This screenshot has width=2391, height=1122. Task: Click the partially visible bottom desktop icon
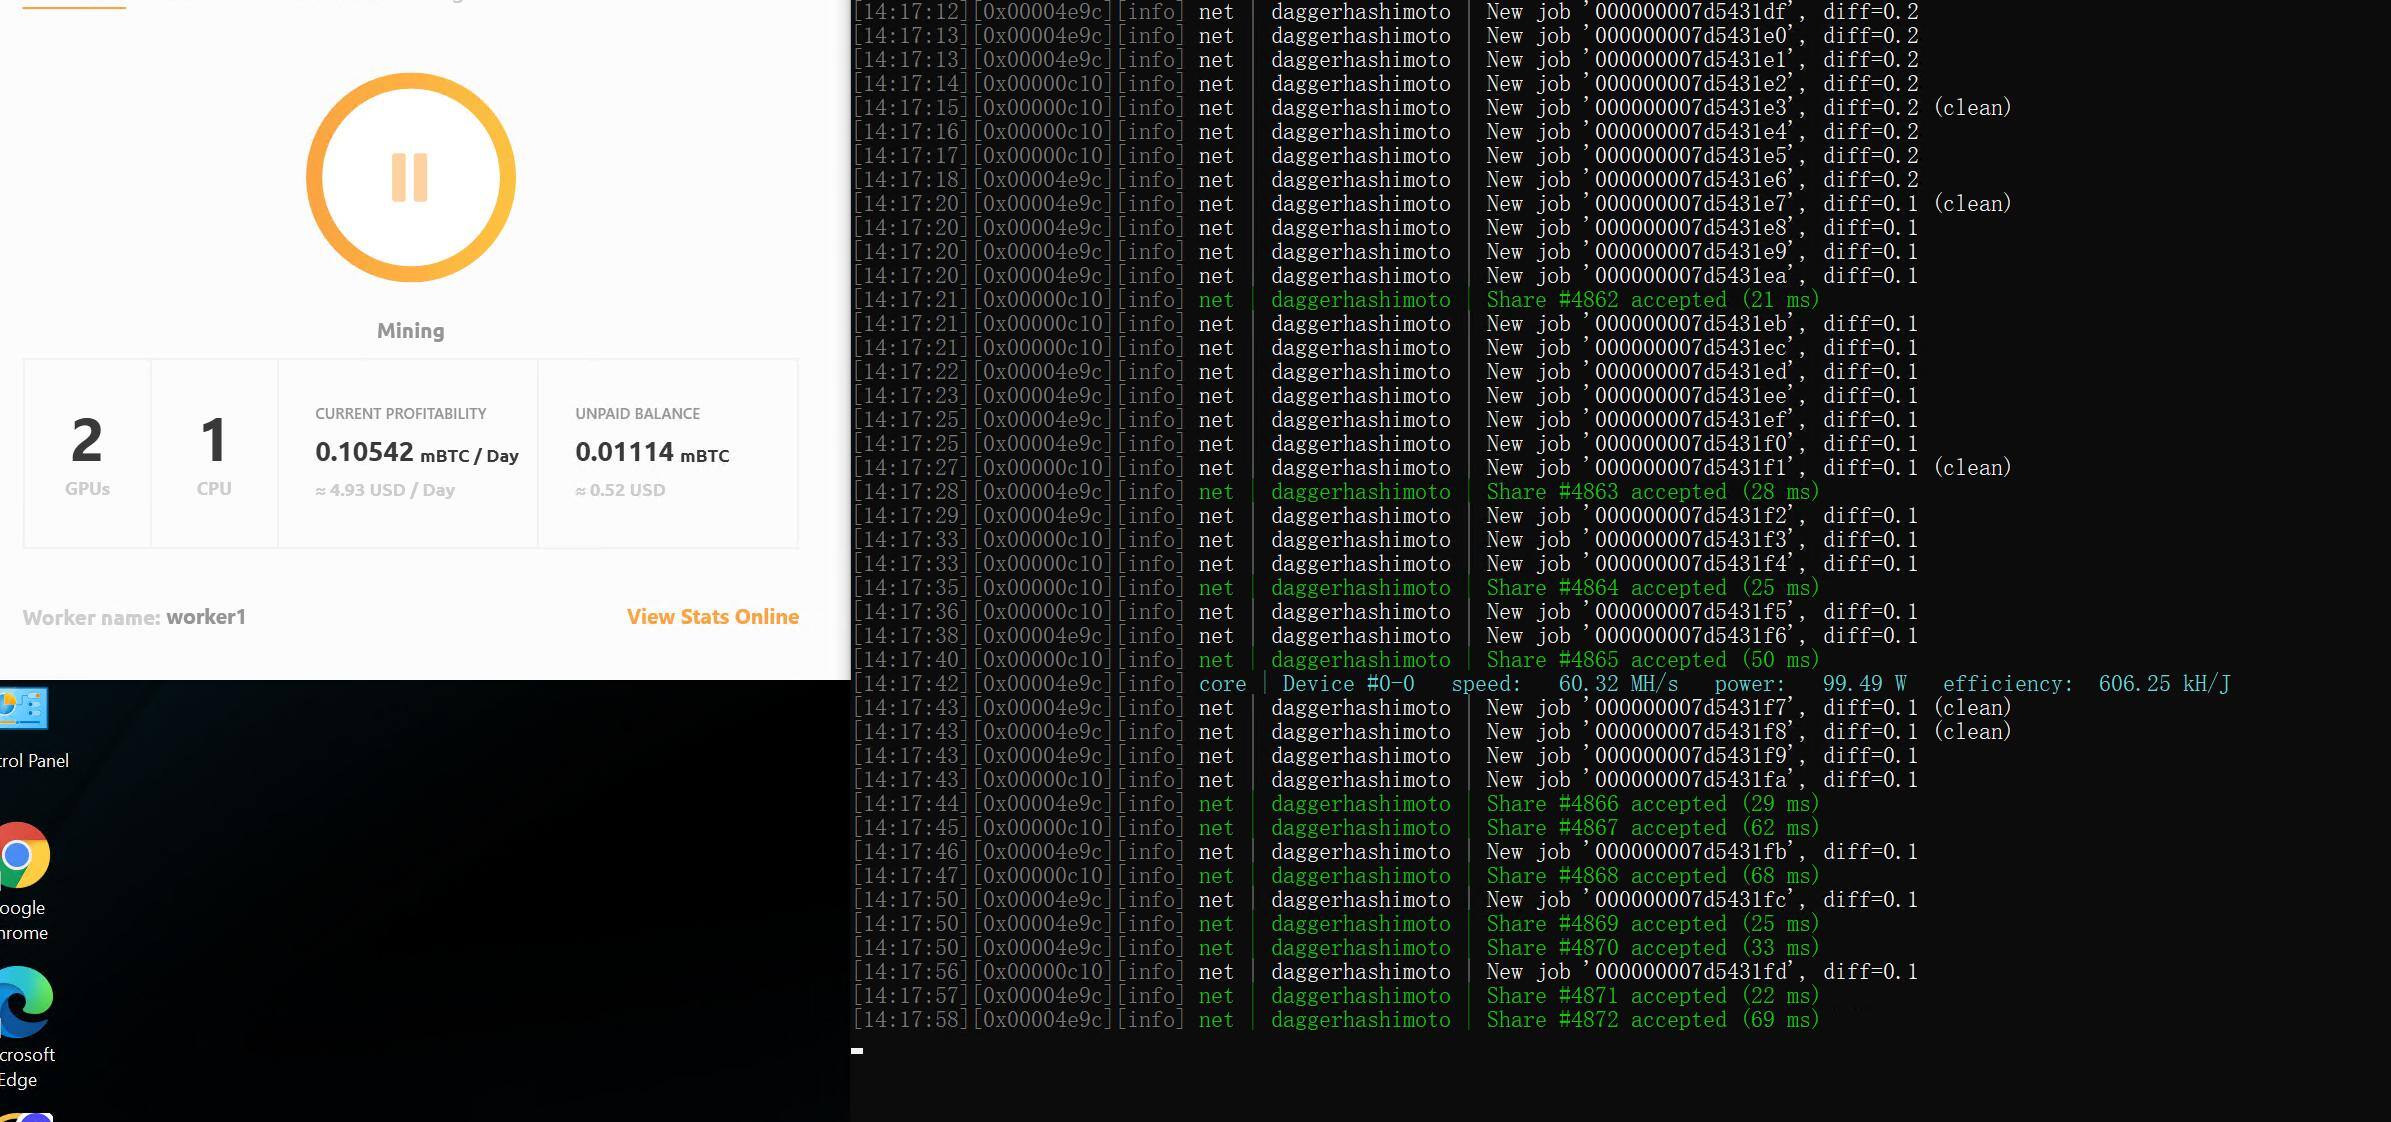coord(27,1116)
